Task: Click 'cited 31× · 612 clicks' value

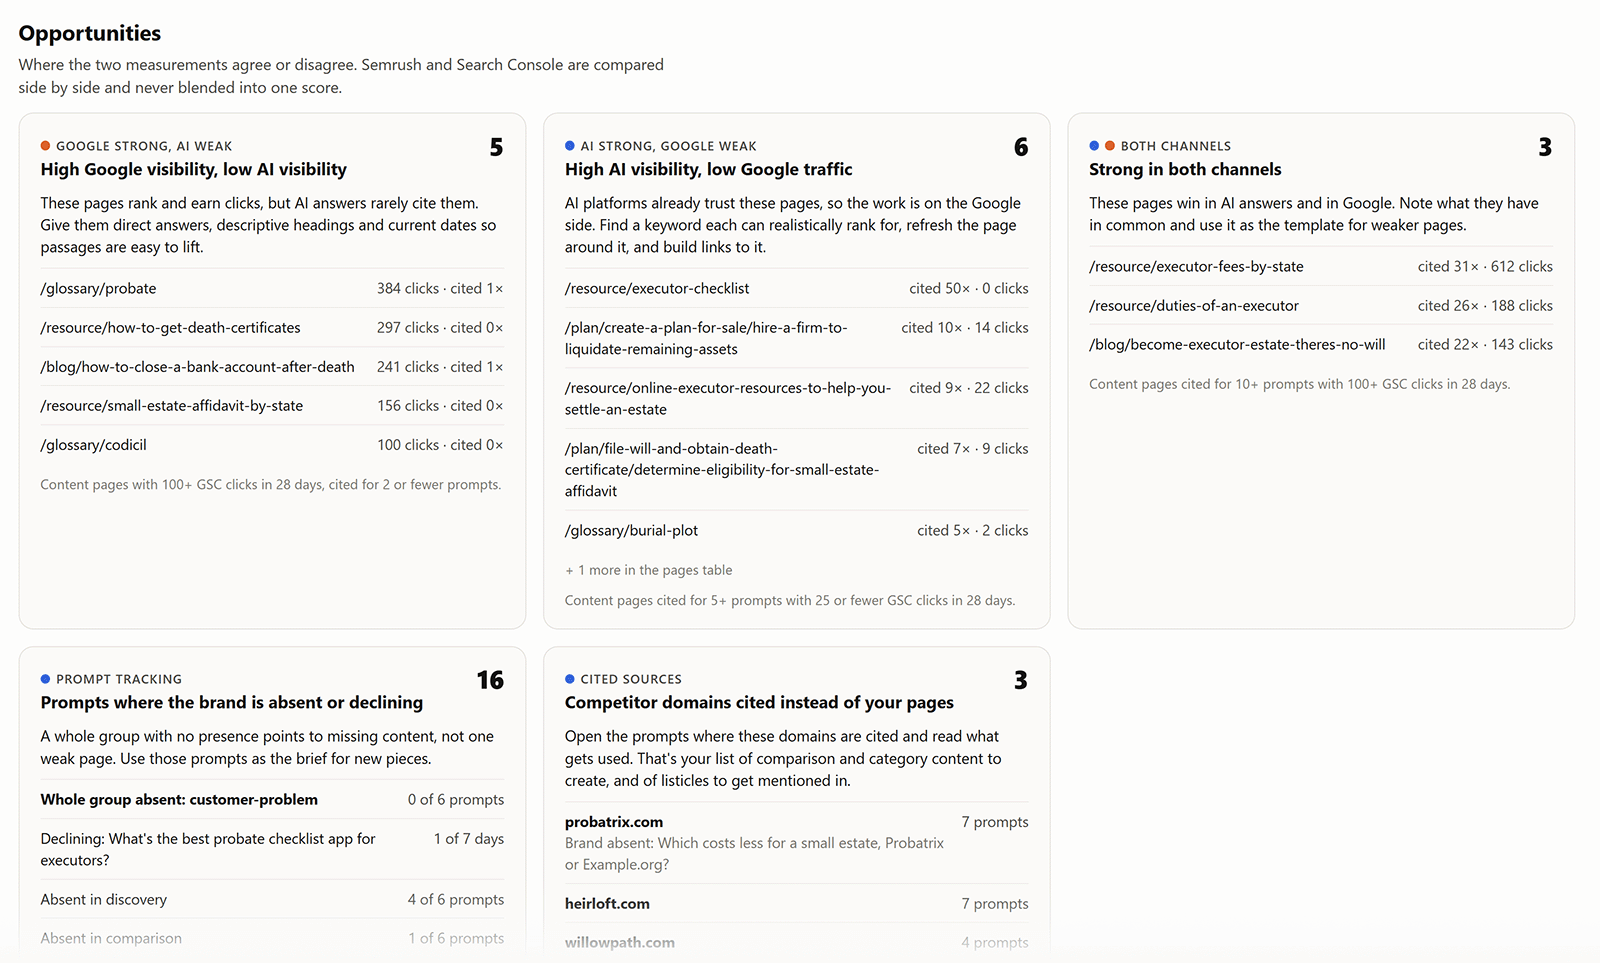Action: pyautogui.click(x=1485, y=266)
